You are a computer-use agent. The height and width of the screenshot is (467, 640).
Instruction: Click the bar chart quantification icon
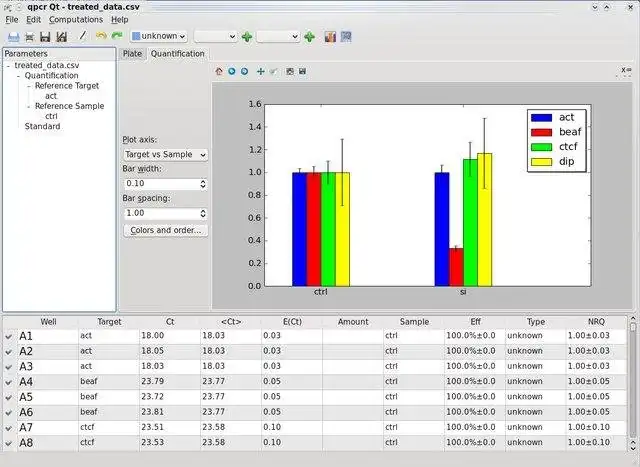(x=330, y=37)
